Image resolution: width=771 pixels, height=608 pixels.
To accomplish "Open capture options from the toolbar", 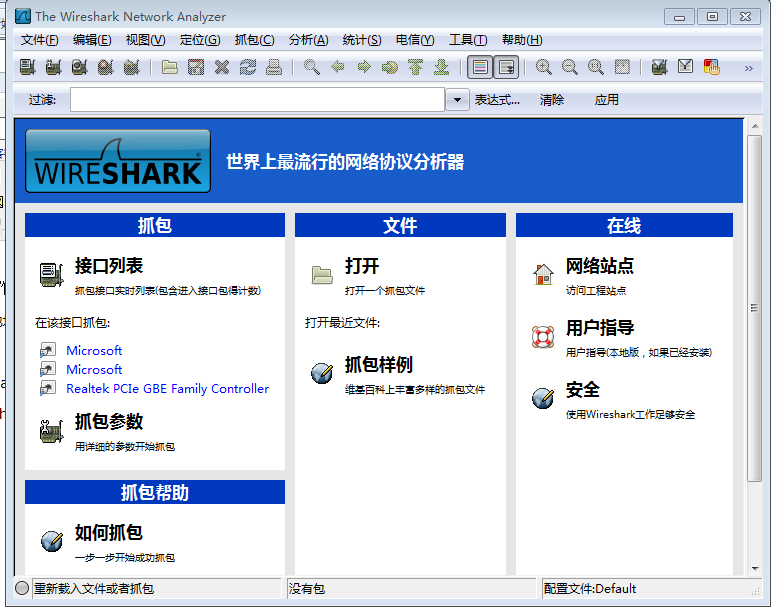I will click(54, 67).
